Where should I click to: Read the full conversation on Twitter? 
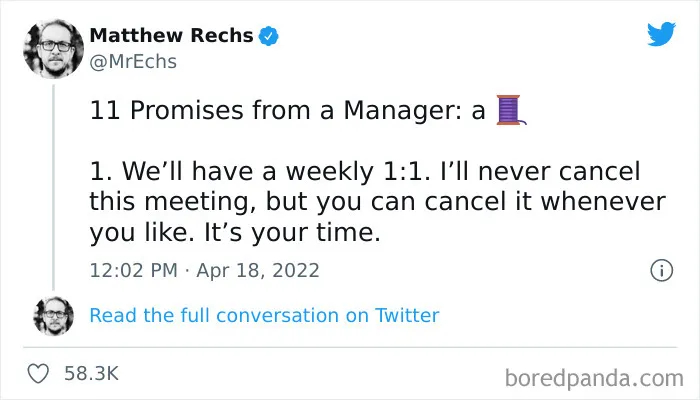[264, 315]
